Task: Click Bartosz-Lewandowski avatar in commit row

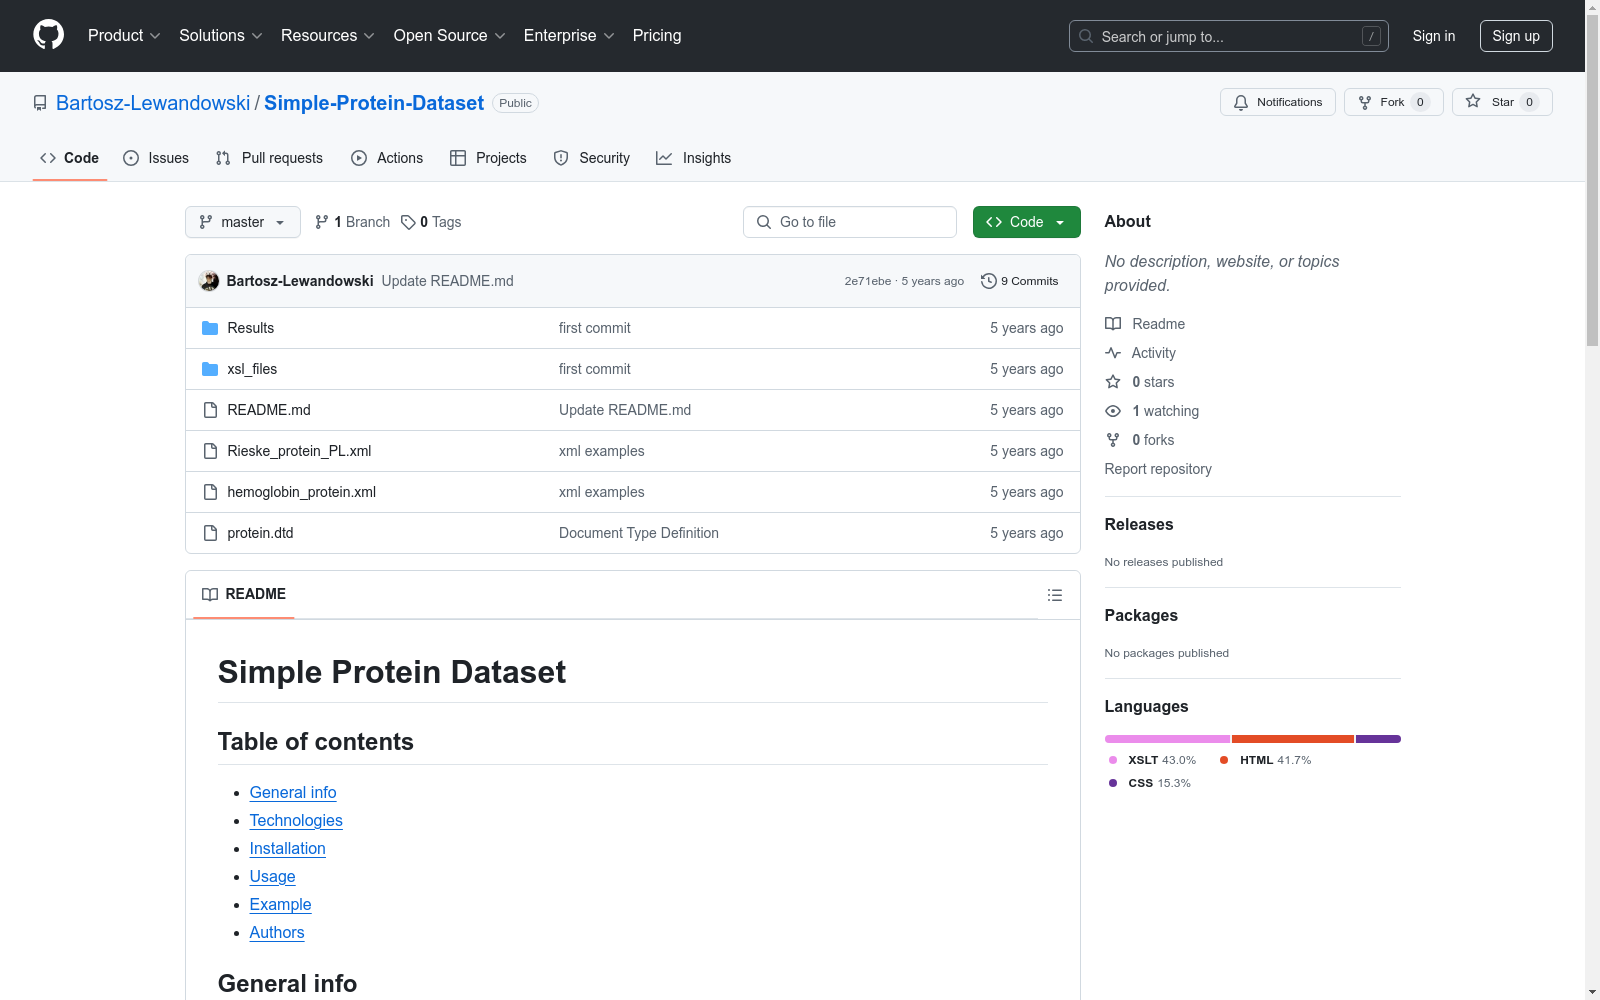Action: tap(209, 281)
